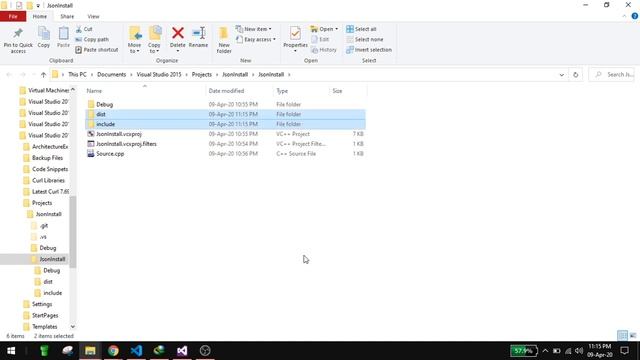Sort by Date modified column
Screen dimensions: 640x360
[x=239, y=91]
